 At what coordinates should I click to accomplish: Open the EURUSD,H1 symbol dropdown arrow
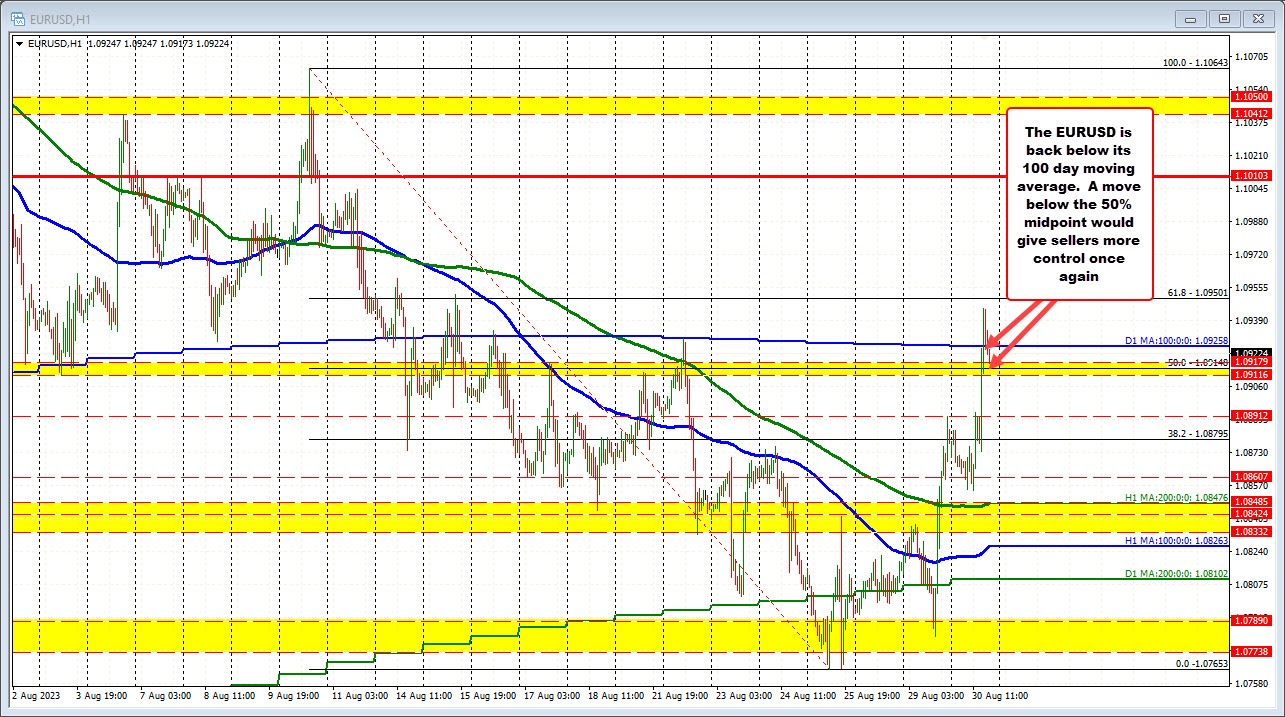20,44
